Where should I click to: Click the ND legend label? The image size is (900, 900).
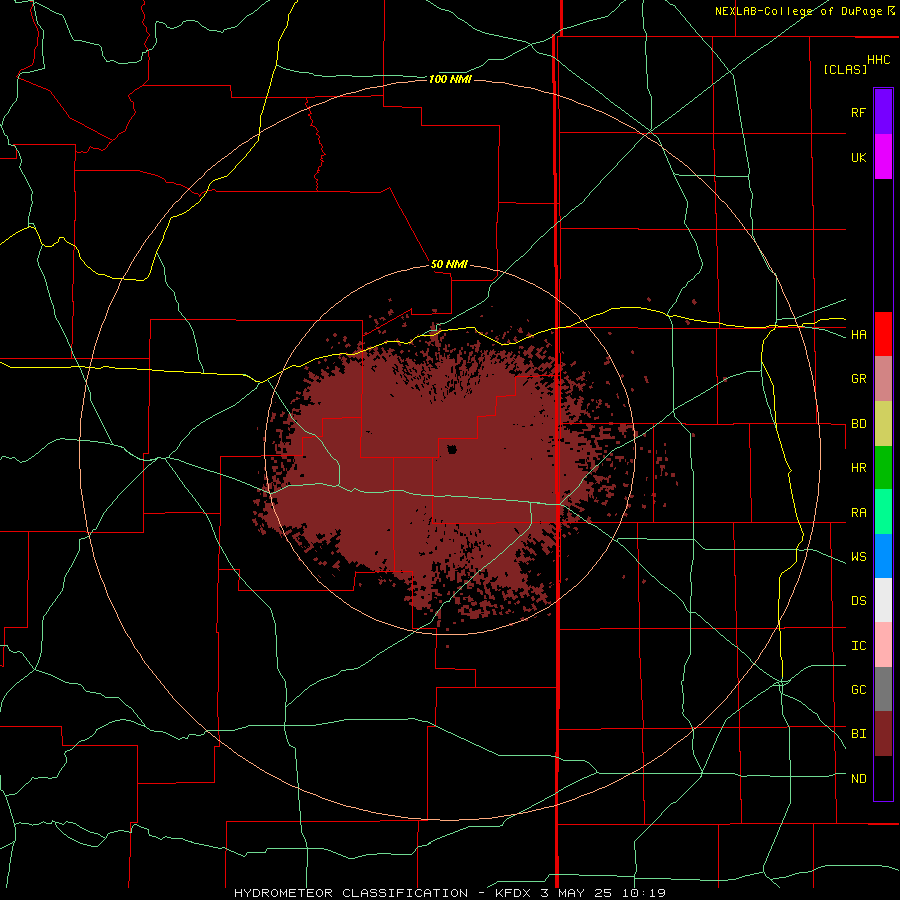858,779
